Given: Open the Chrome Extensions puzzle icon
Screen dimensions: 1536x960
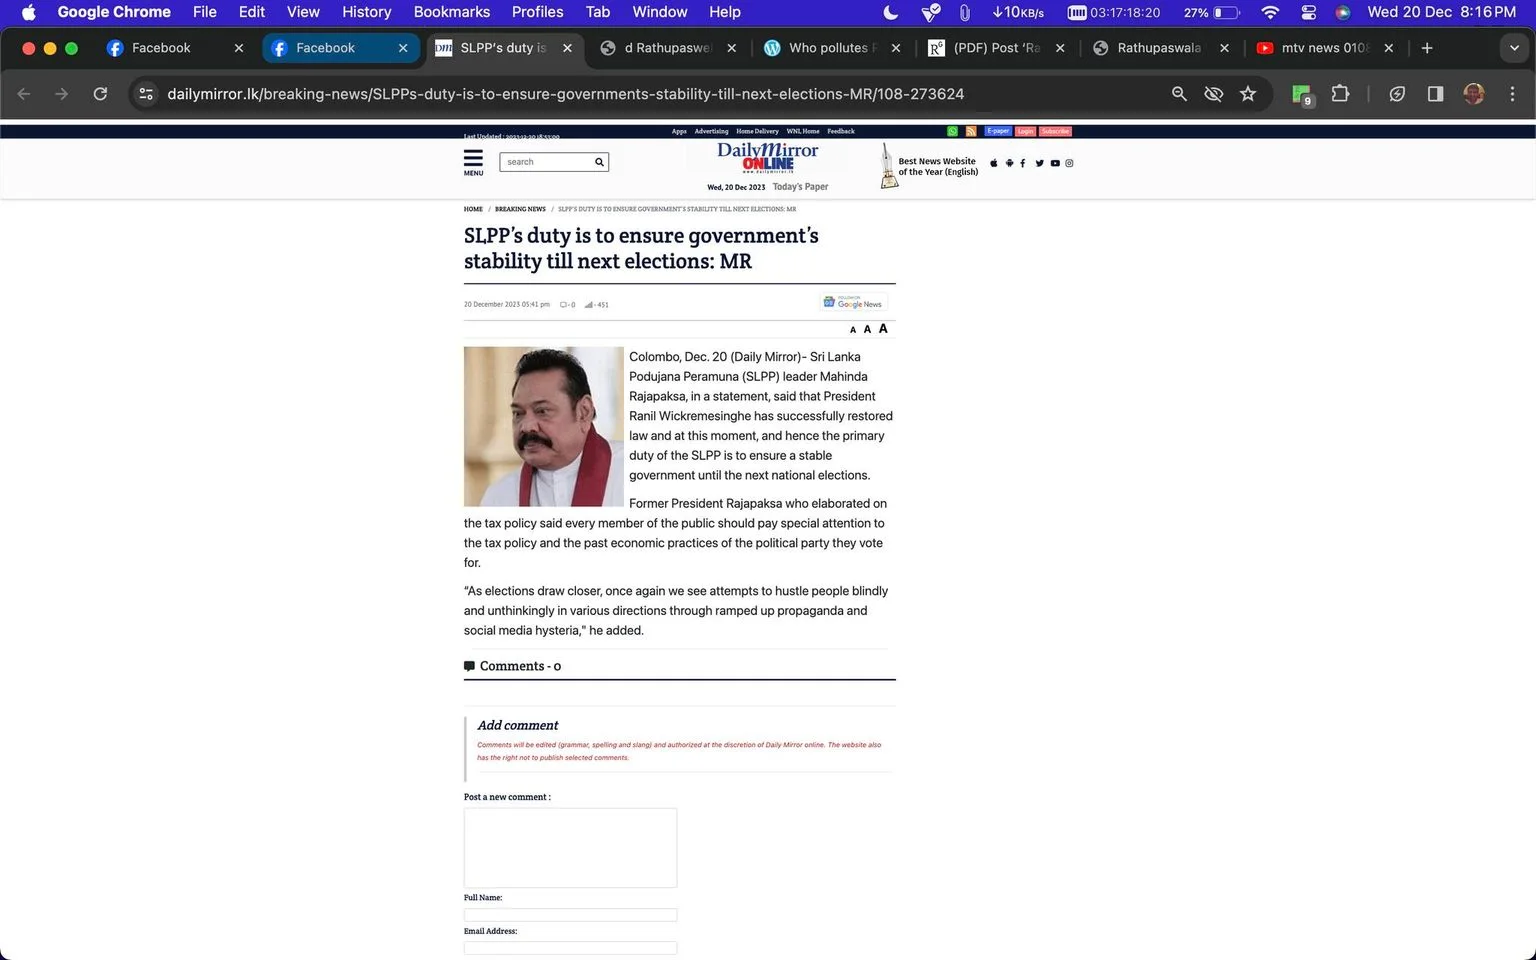Looking at the screenshot, I should [1340, 94].
